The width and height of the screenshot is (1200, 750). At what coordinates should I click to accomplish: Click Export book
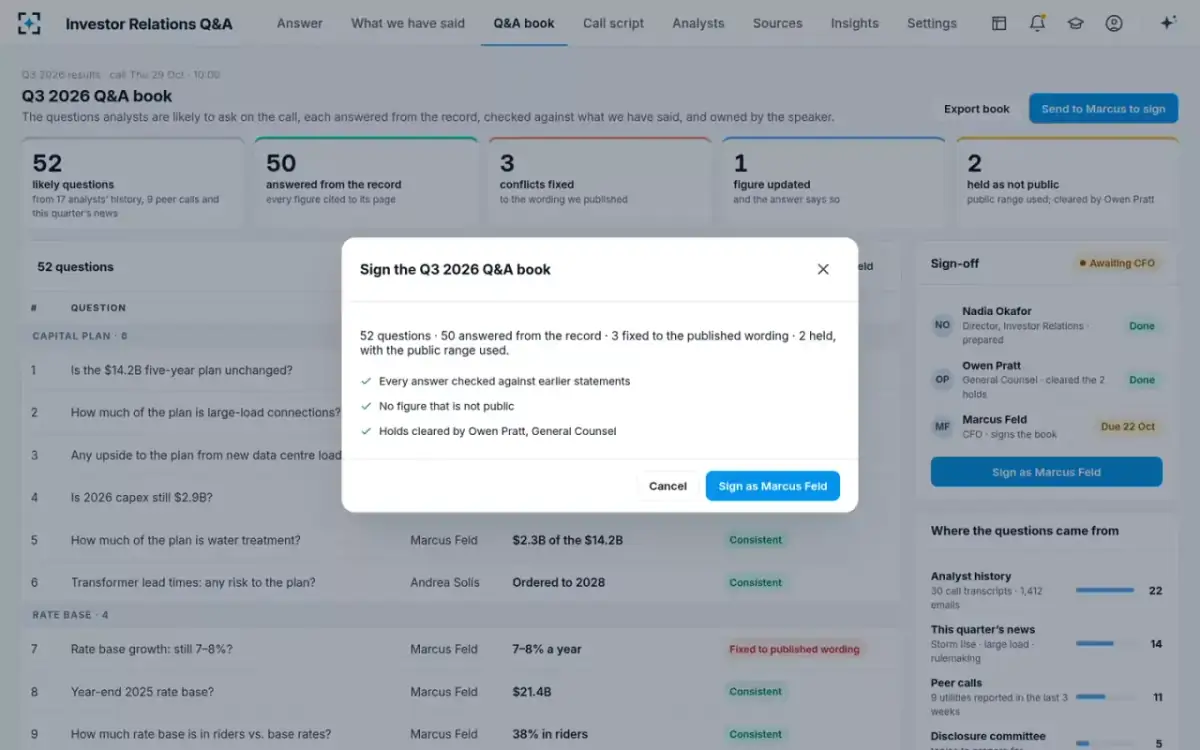click(x=977, y=109)
